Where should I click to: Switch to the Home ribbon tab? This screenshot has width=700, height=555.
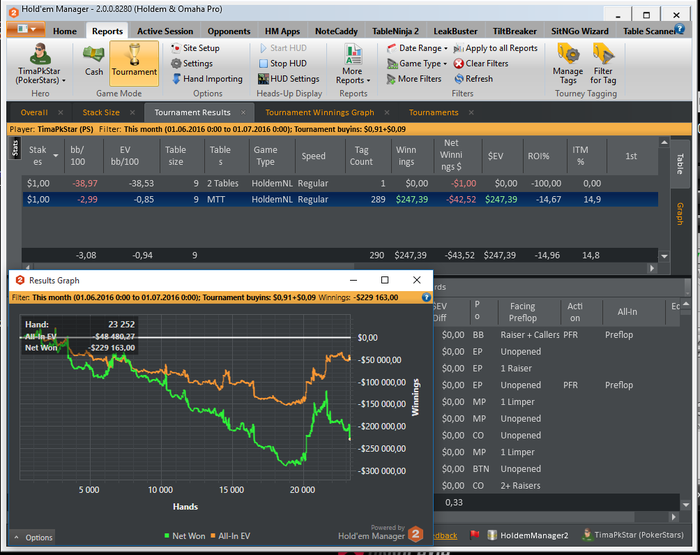(65, 31)
